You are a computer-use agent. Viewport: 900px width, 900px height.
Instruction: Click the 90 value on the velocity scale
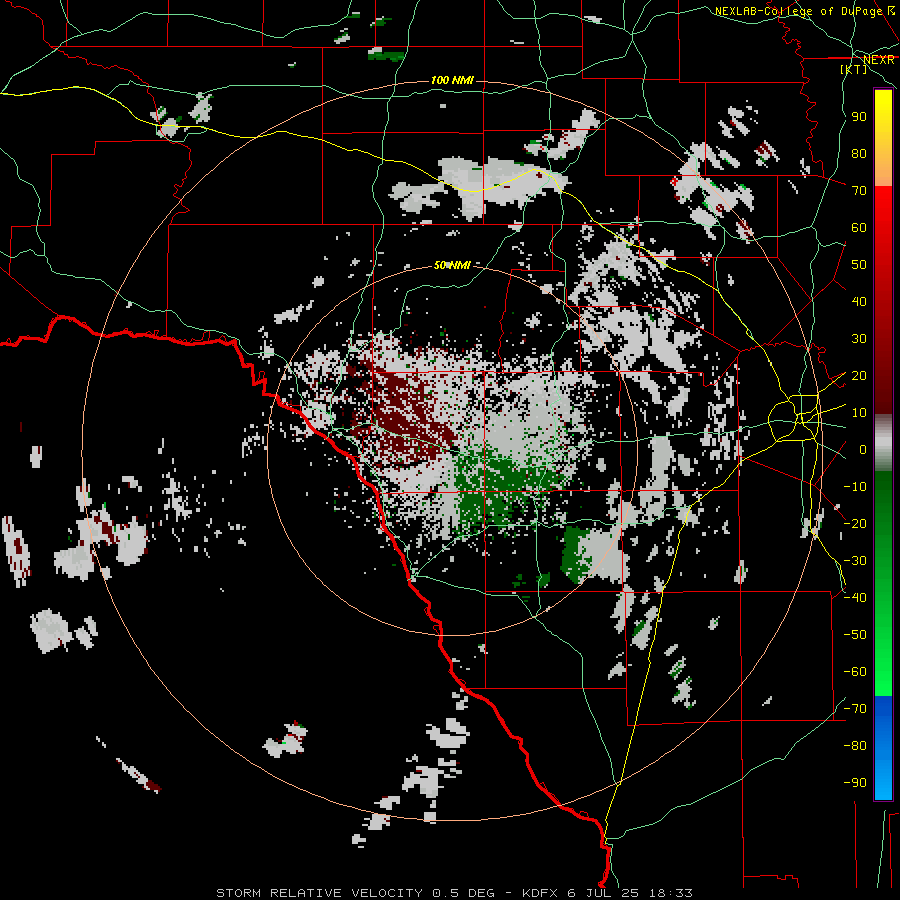point(859,117)
